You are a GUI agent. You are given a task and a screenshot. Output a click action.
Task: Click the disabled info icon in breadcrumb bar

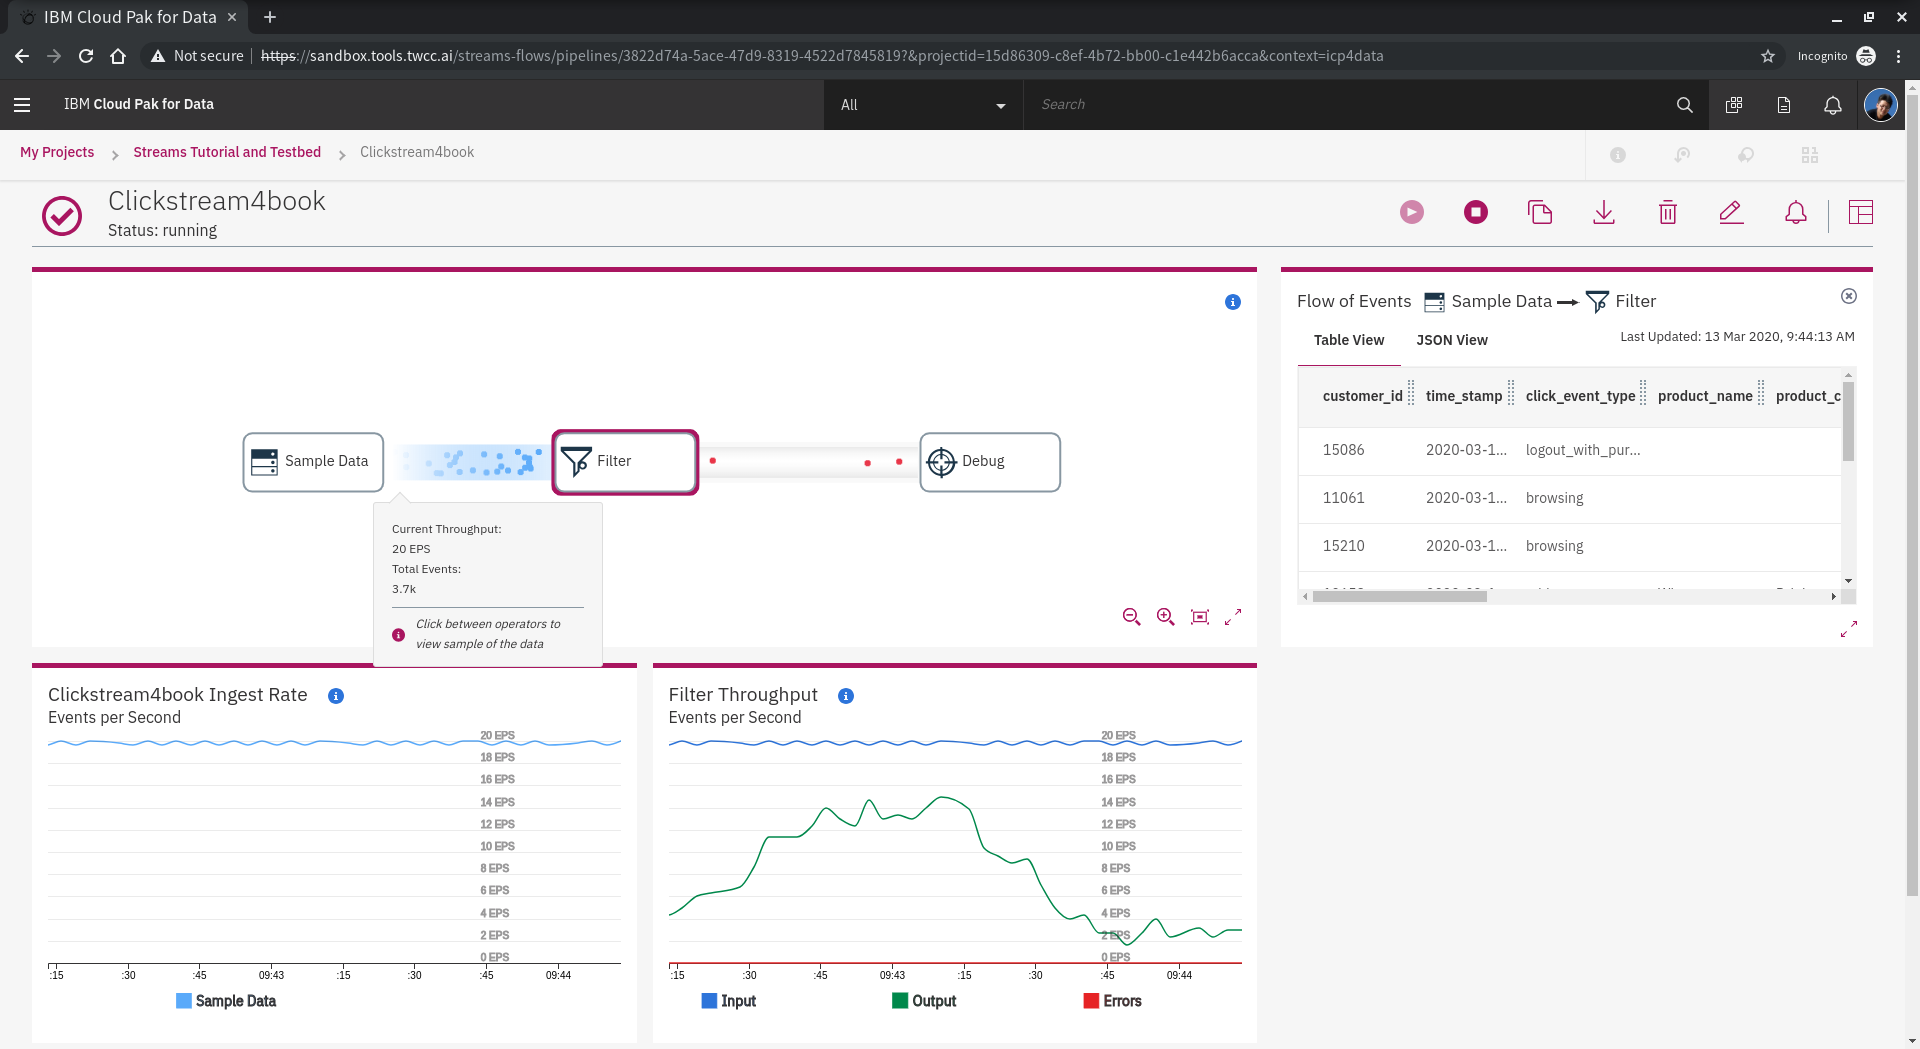[1617, 155]
